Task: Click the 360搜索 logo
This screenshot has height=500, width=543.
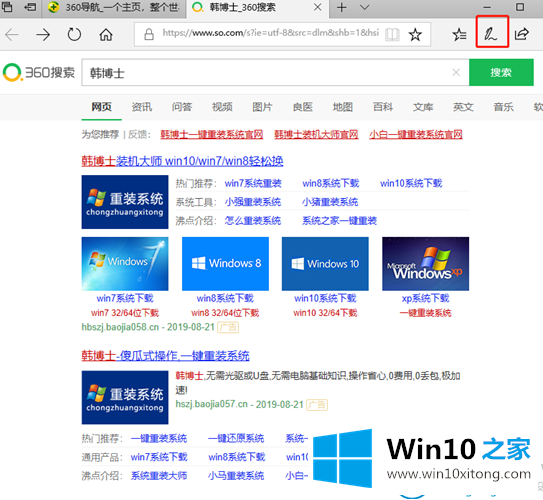Action: 39,72
